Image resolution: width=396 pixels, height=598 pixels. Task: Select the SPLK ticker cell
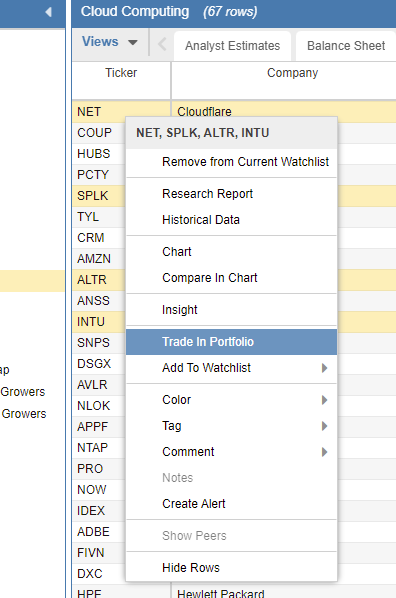(99, 196)
